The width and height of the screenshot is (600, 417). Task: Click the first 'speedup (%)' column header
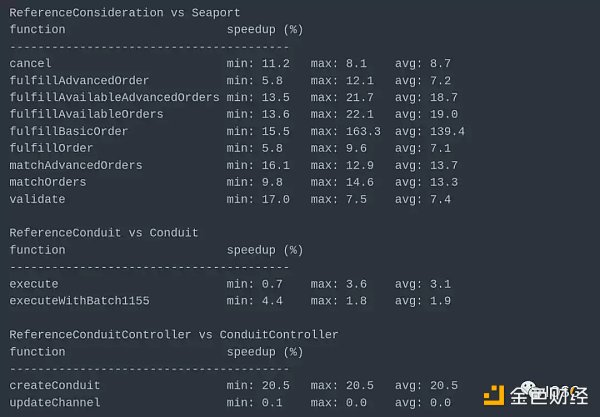point(264,30)
